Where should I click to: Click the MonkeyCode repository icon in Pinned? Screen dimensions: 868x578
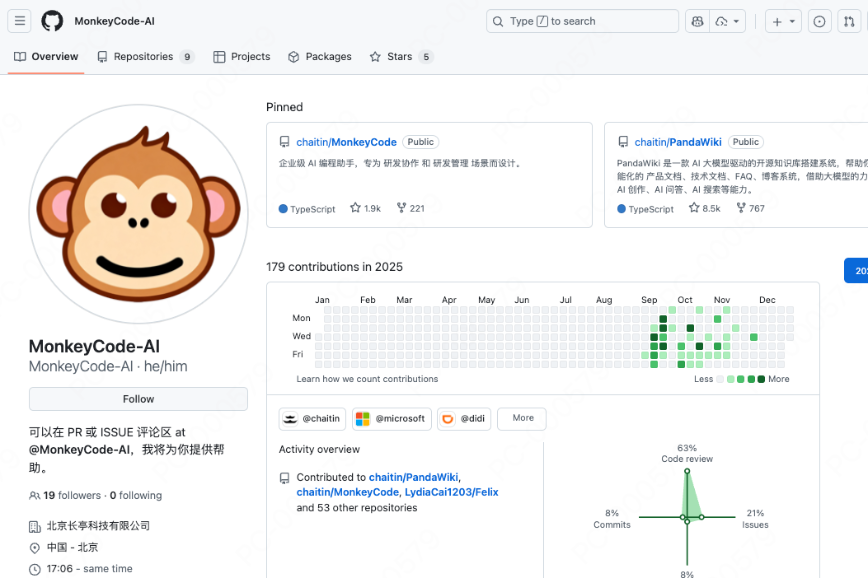coord(285,142)
